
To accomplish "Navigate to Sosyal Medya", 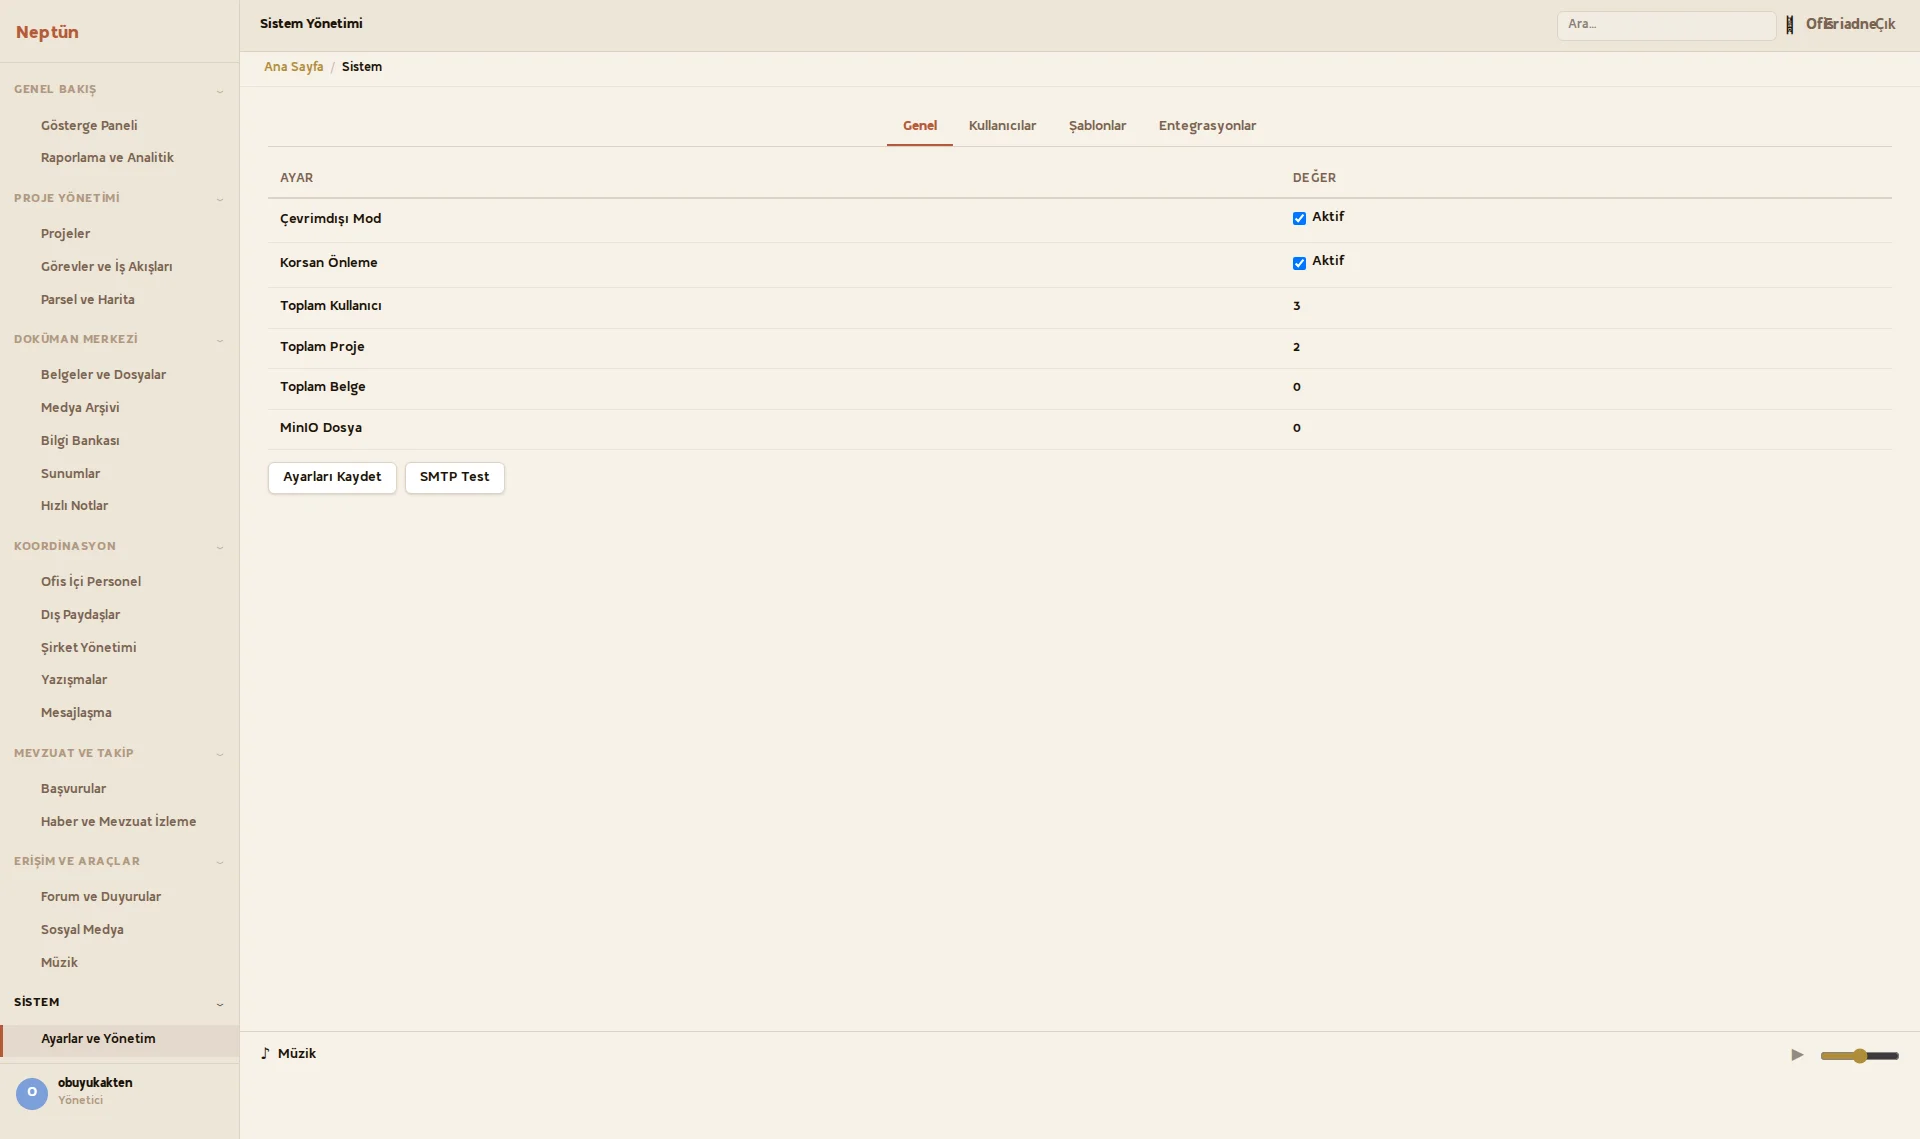I will 82,930.
